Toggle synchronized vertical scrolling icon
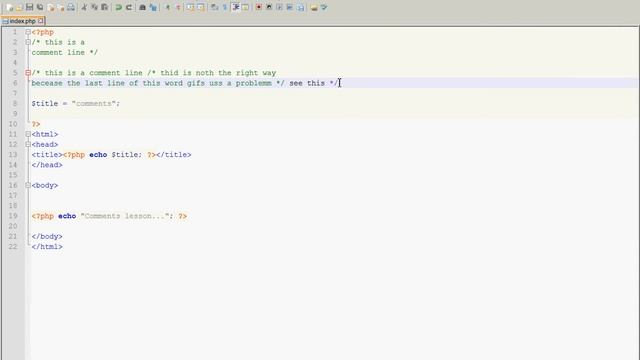The width and height of the screenshot is (640, 360). point(189,7)
